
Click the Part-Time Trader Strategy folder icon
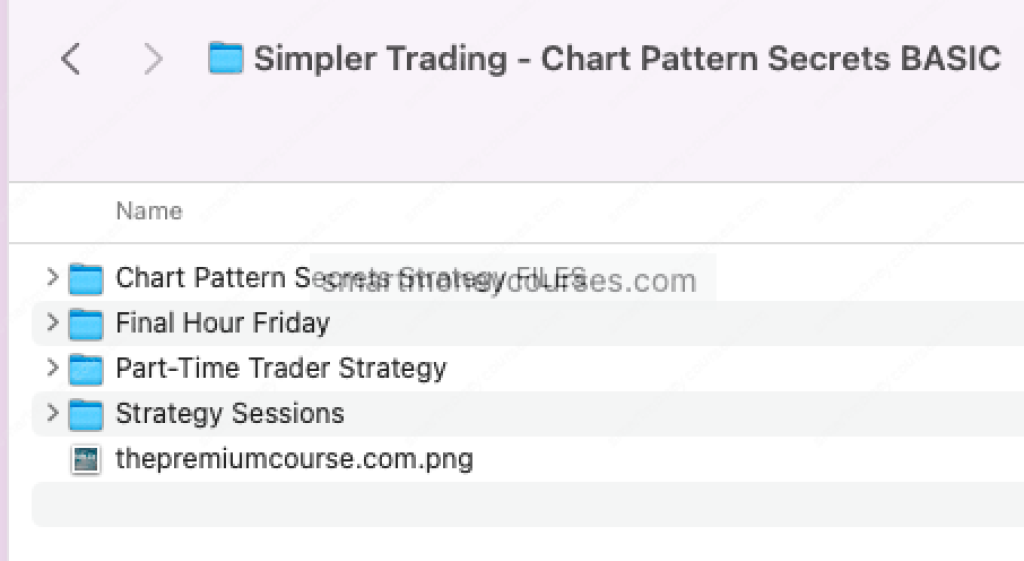(x=86, y=368)
